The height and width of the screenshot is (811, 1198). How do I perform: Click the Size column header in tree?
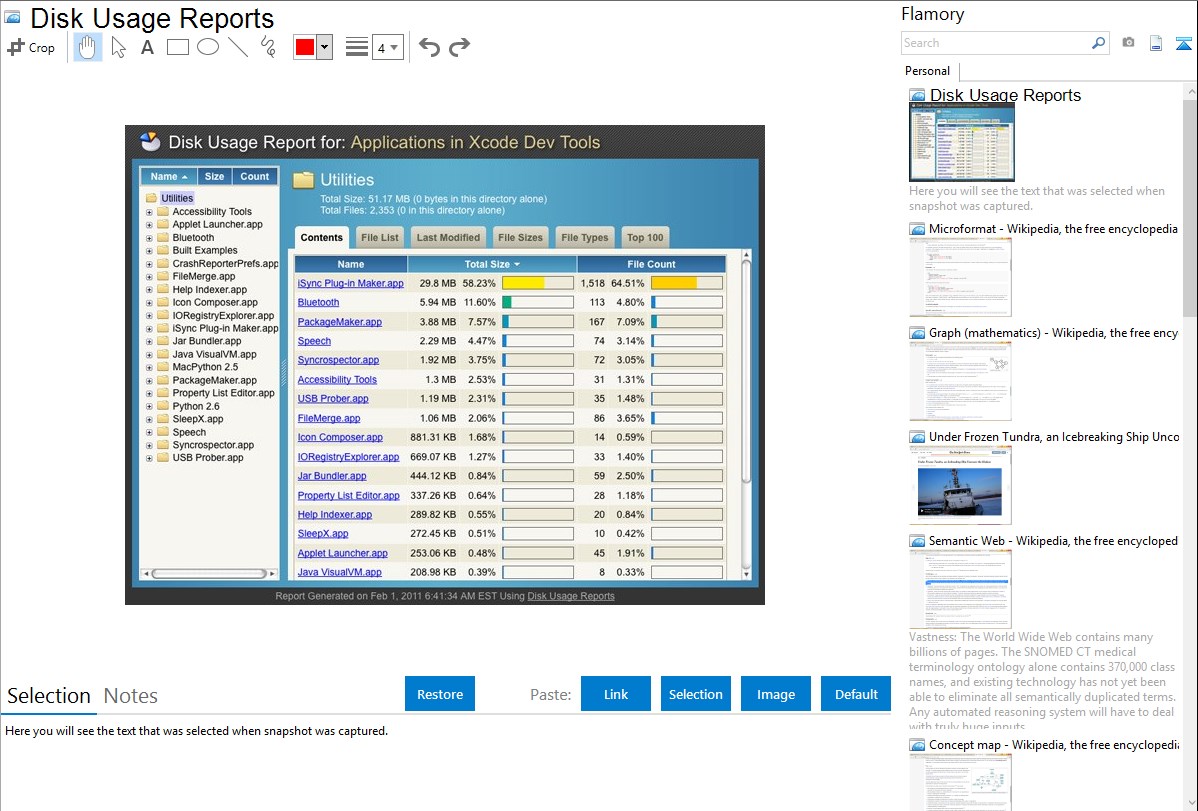tap(215, 177)
